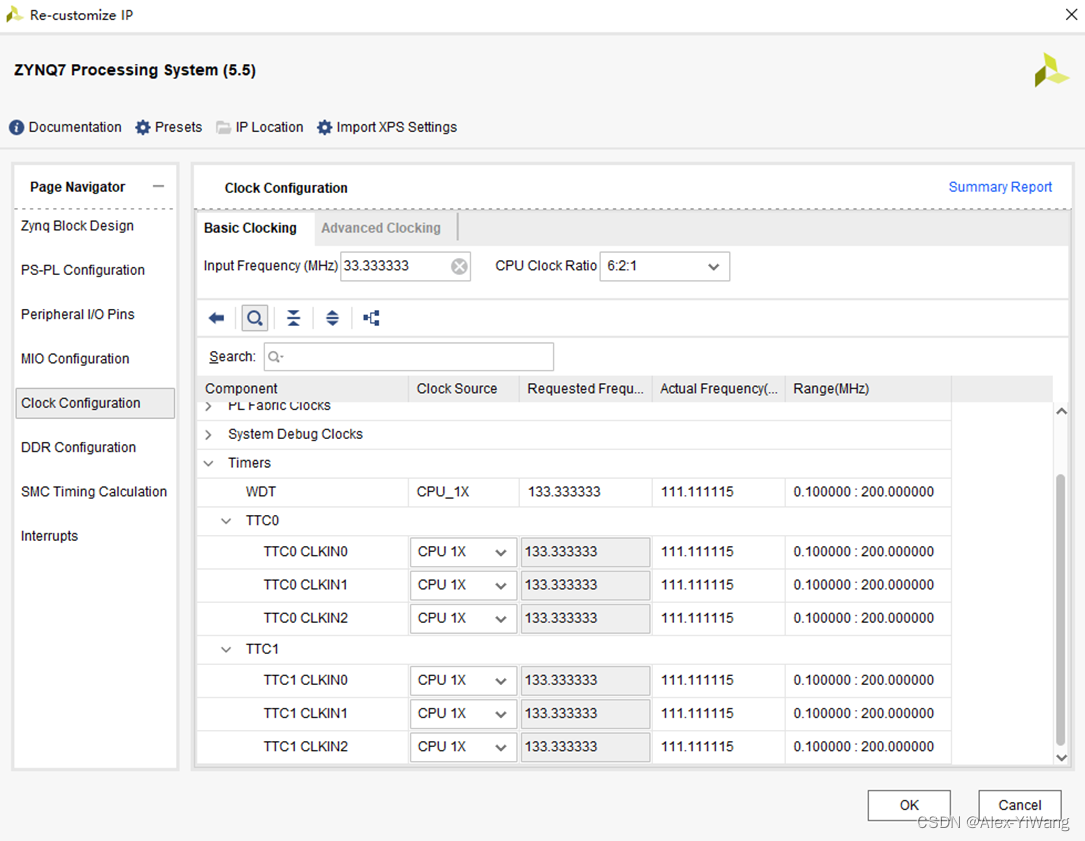Screen dimensions: 1085x841
Task: Click requested frequency field for TTC0 CLKIN0
Action: point(585,552)
